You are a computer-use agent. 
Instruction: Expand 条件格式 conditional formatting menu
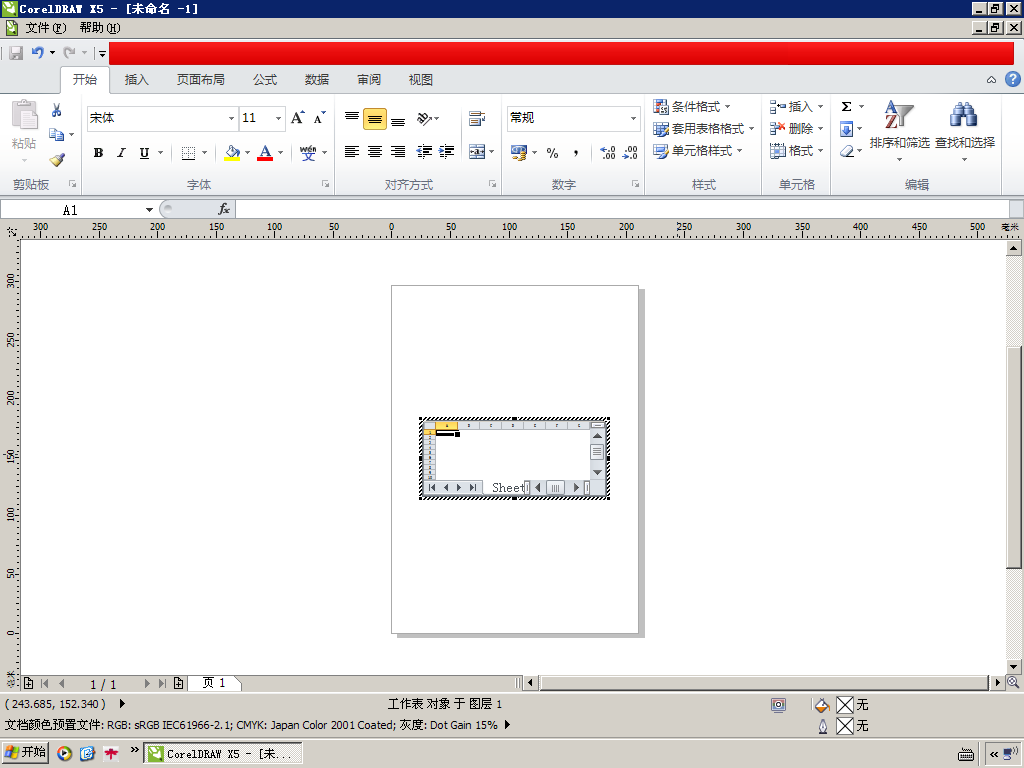click(x=692, y=106)
